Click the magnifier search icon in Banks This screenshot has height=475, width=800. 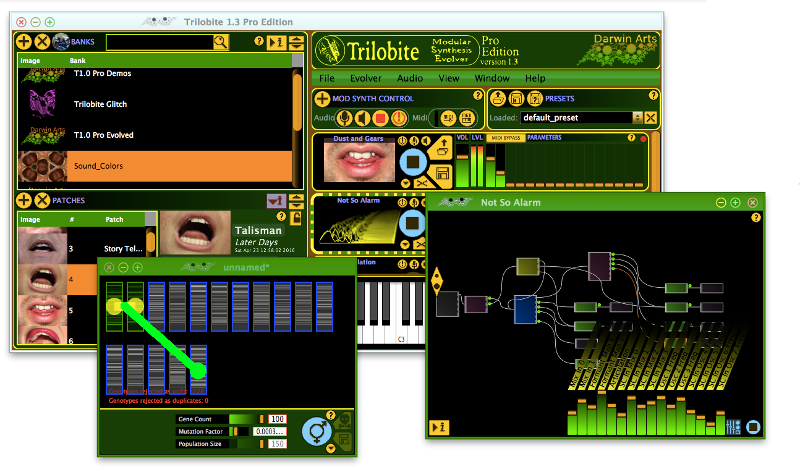click(221, 42)
